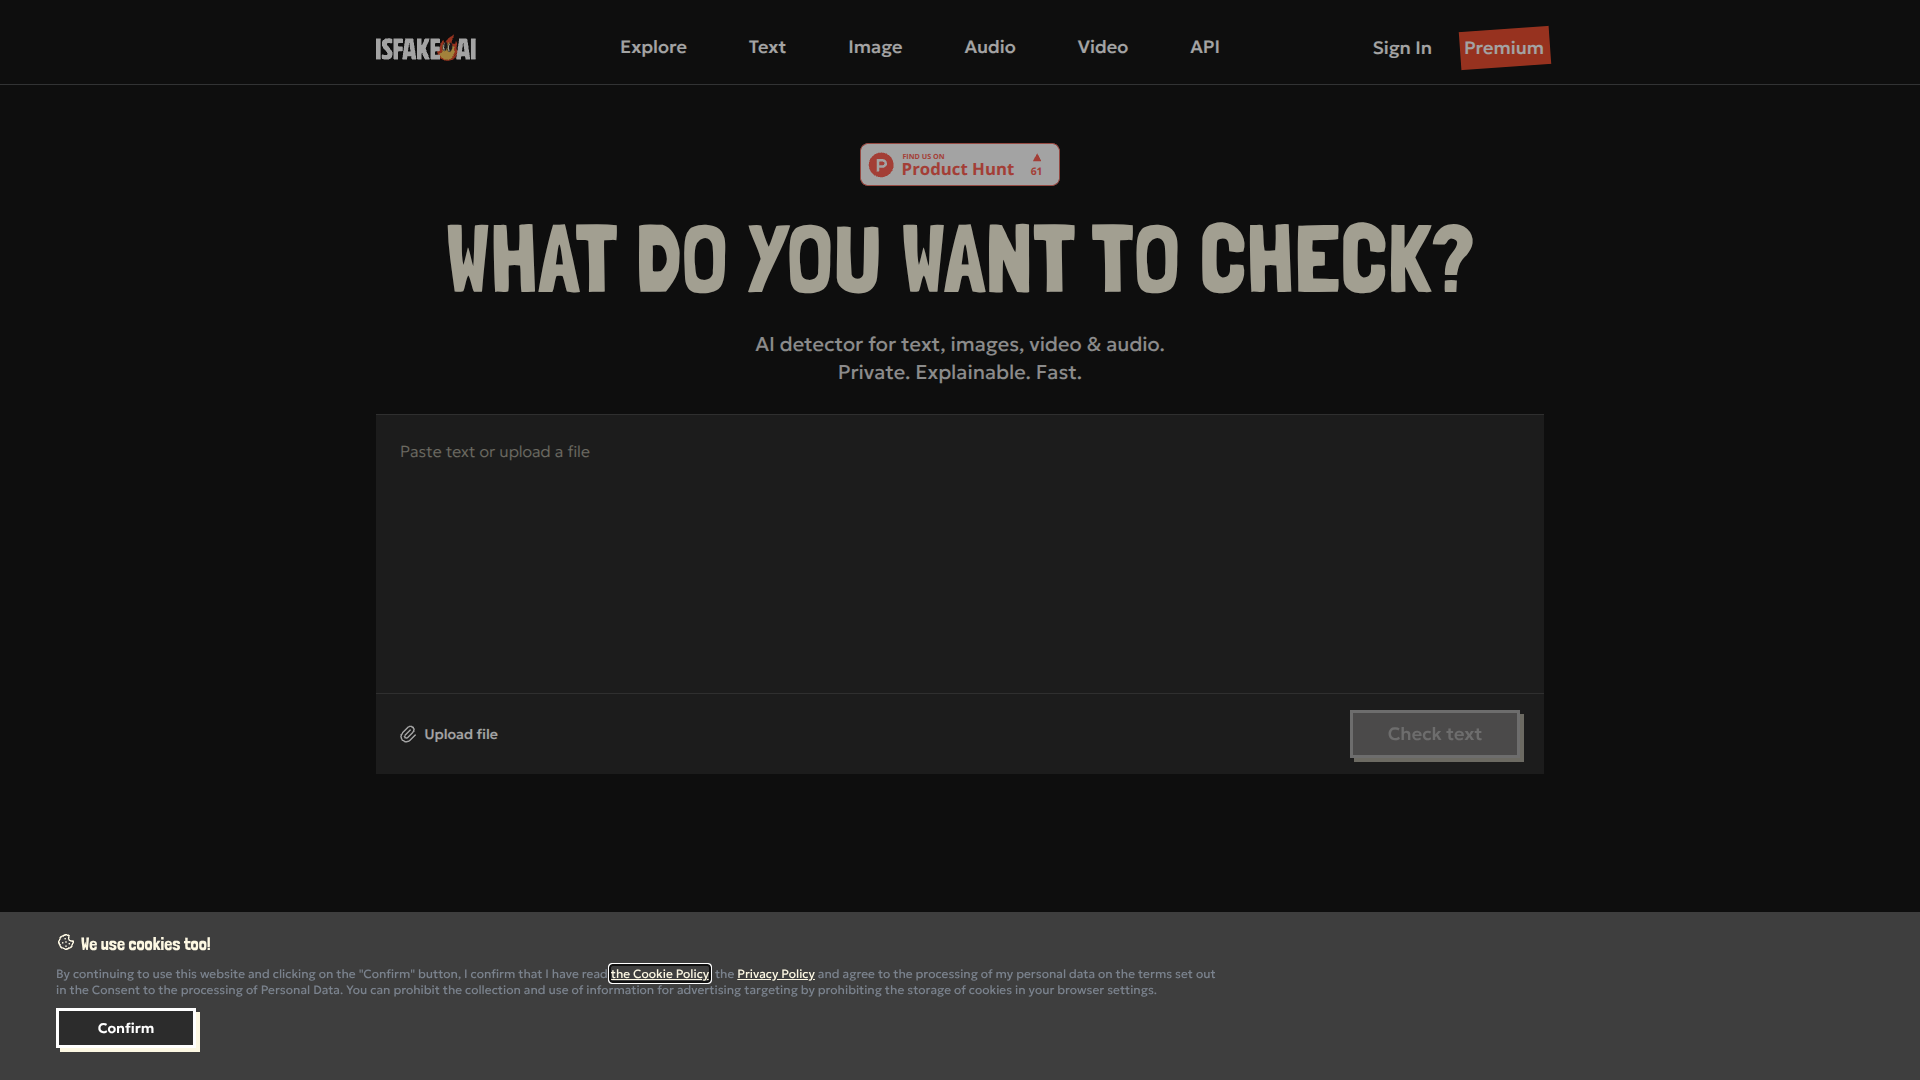1920x1080 pixels.
Task: Open the Explore menu item
Action: pos(653,47)
